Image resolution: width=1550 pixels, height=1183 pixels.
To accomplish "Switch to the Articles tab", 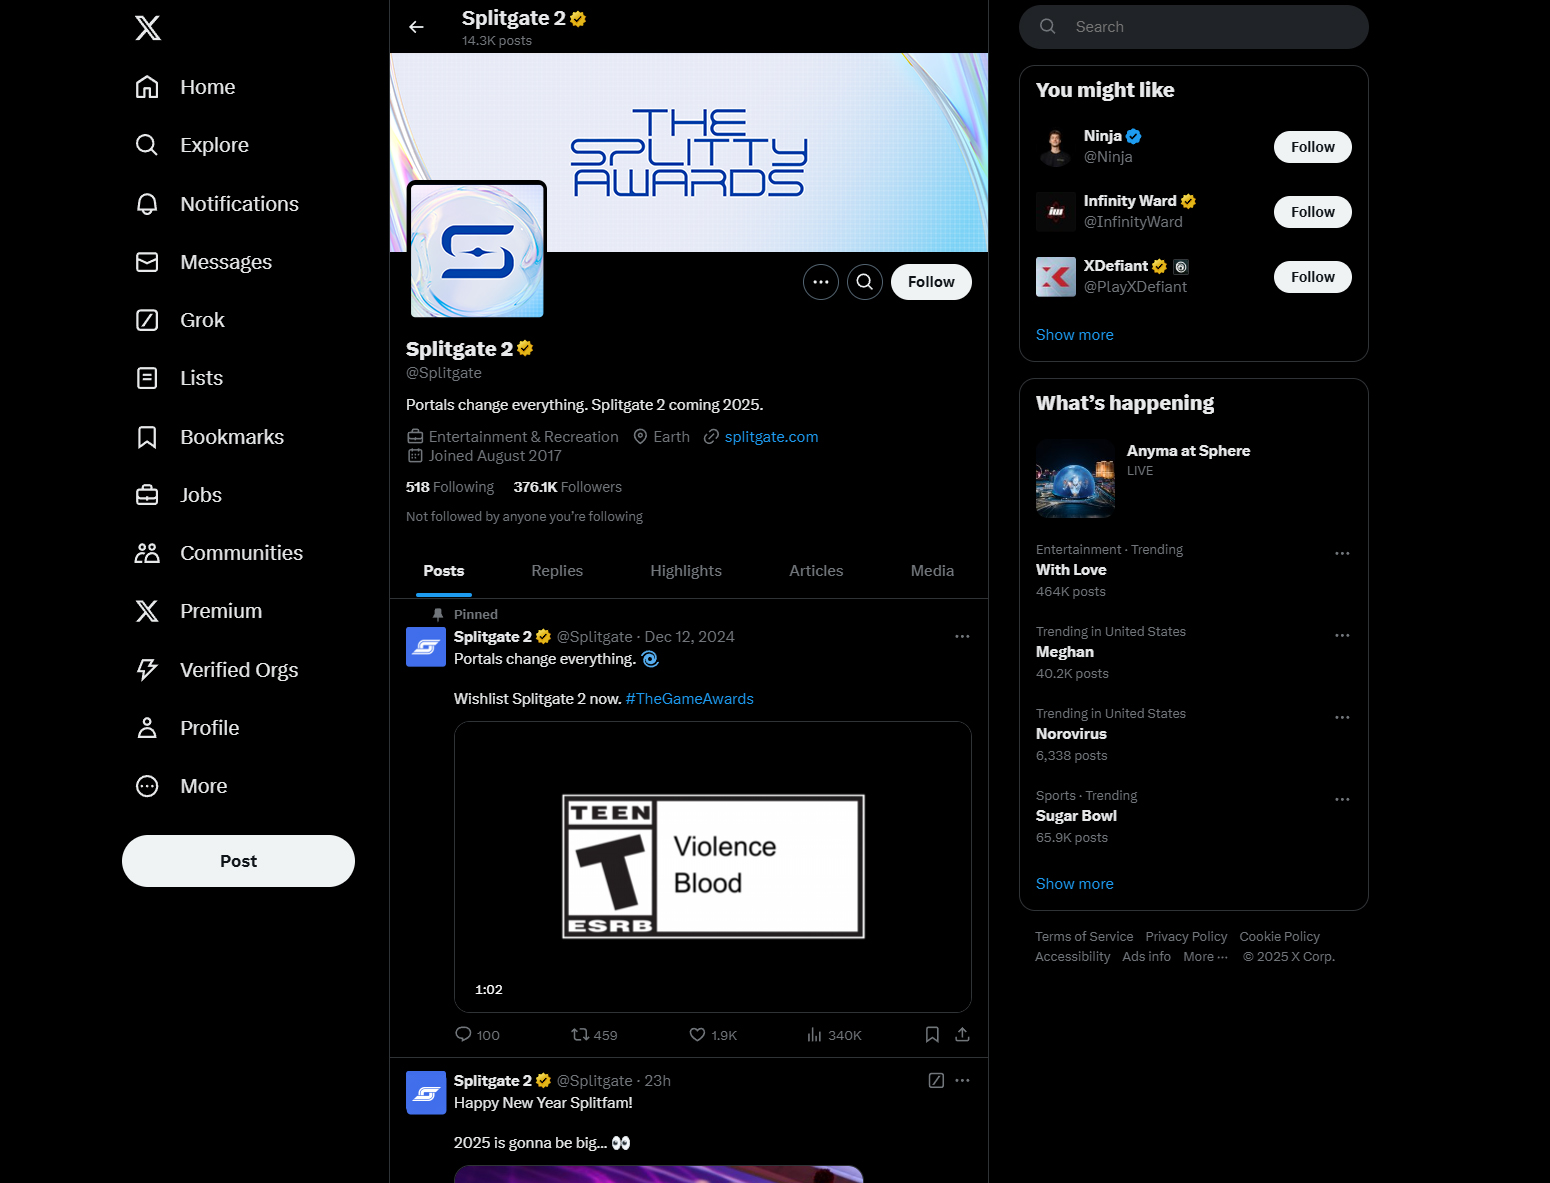I will (x=816, y=571).
